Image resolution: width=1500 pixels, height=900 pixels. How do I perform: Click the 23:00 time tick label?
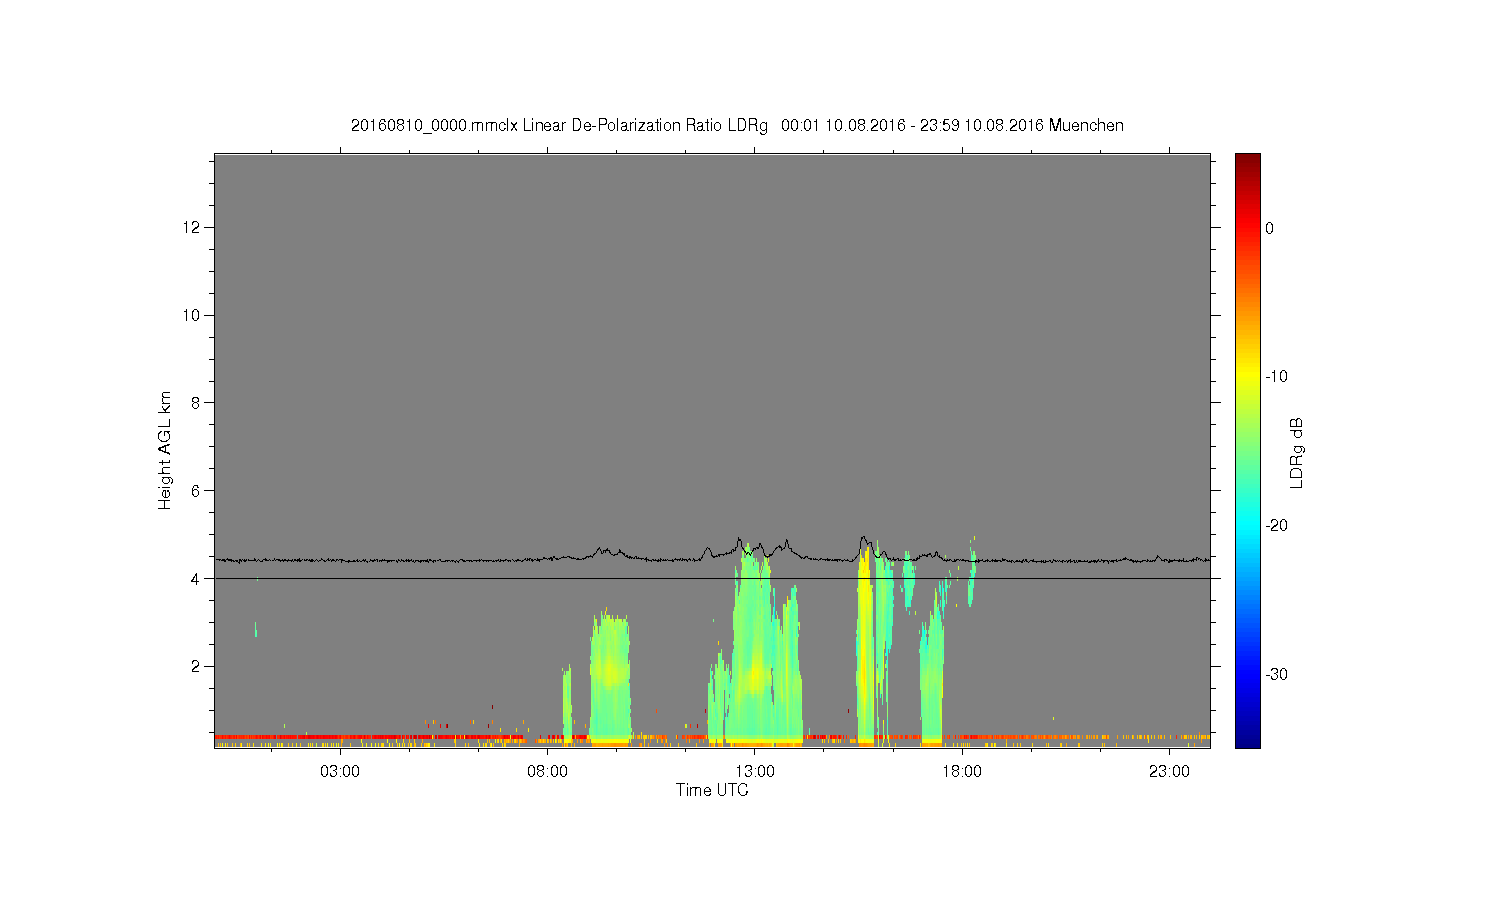[1169, 771]
